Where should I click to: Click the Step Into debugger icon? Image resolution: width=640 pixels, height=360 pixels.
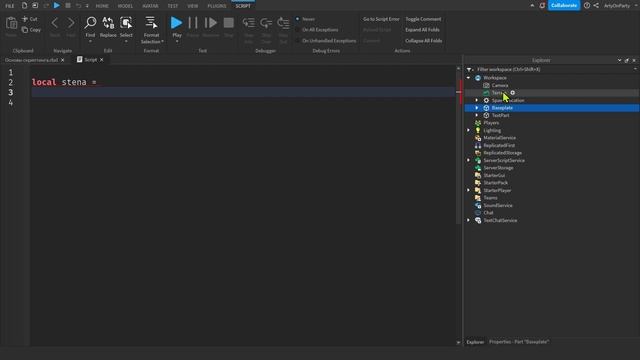pos(249,23)
